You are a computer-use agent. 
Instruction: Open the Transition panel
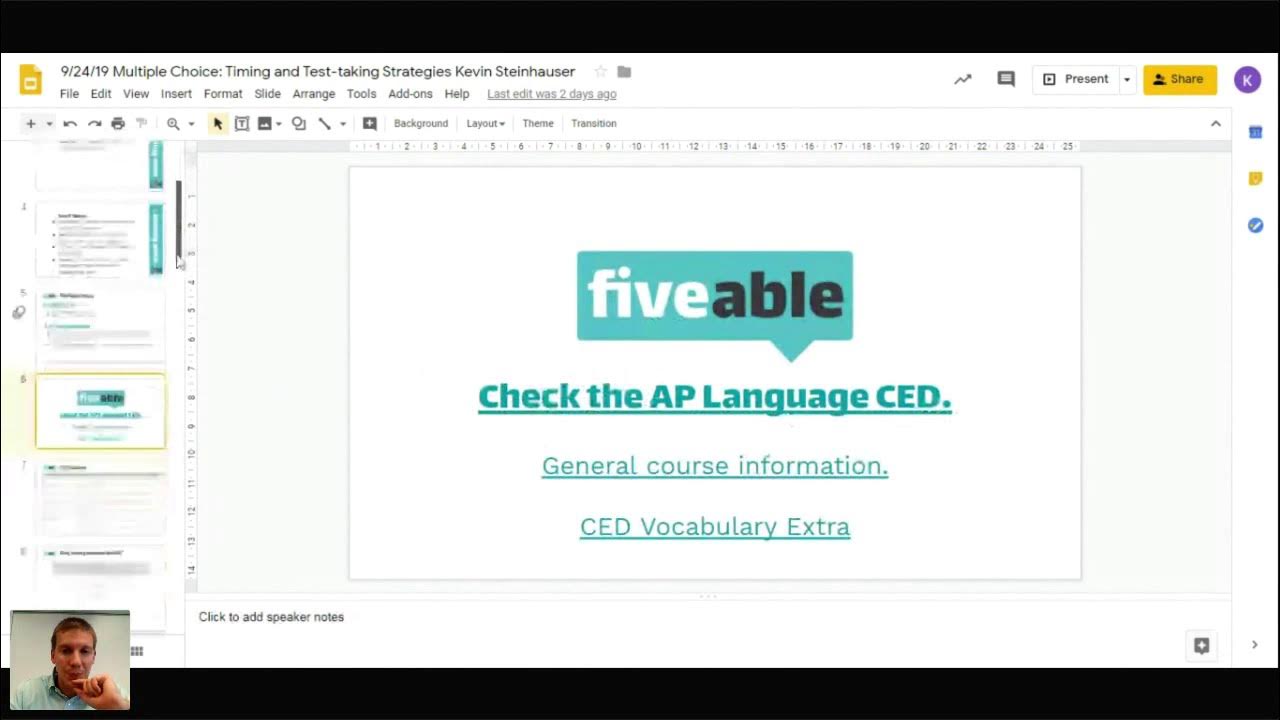(594, 124)
